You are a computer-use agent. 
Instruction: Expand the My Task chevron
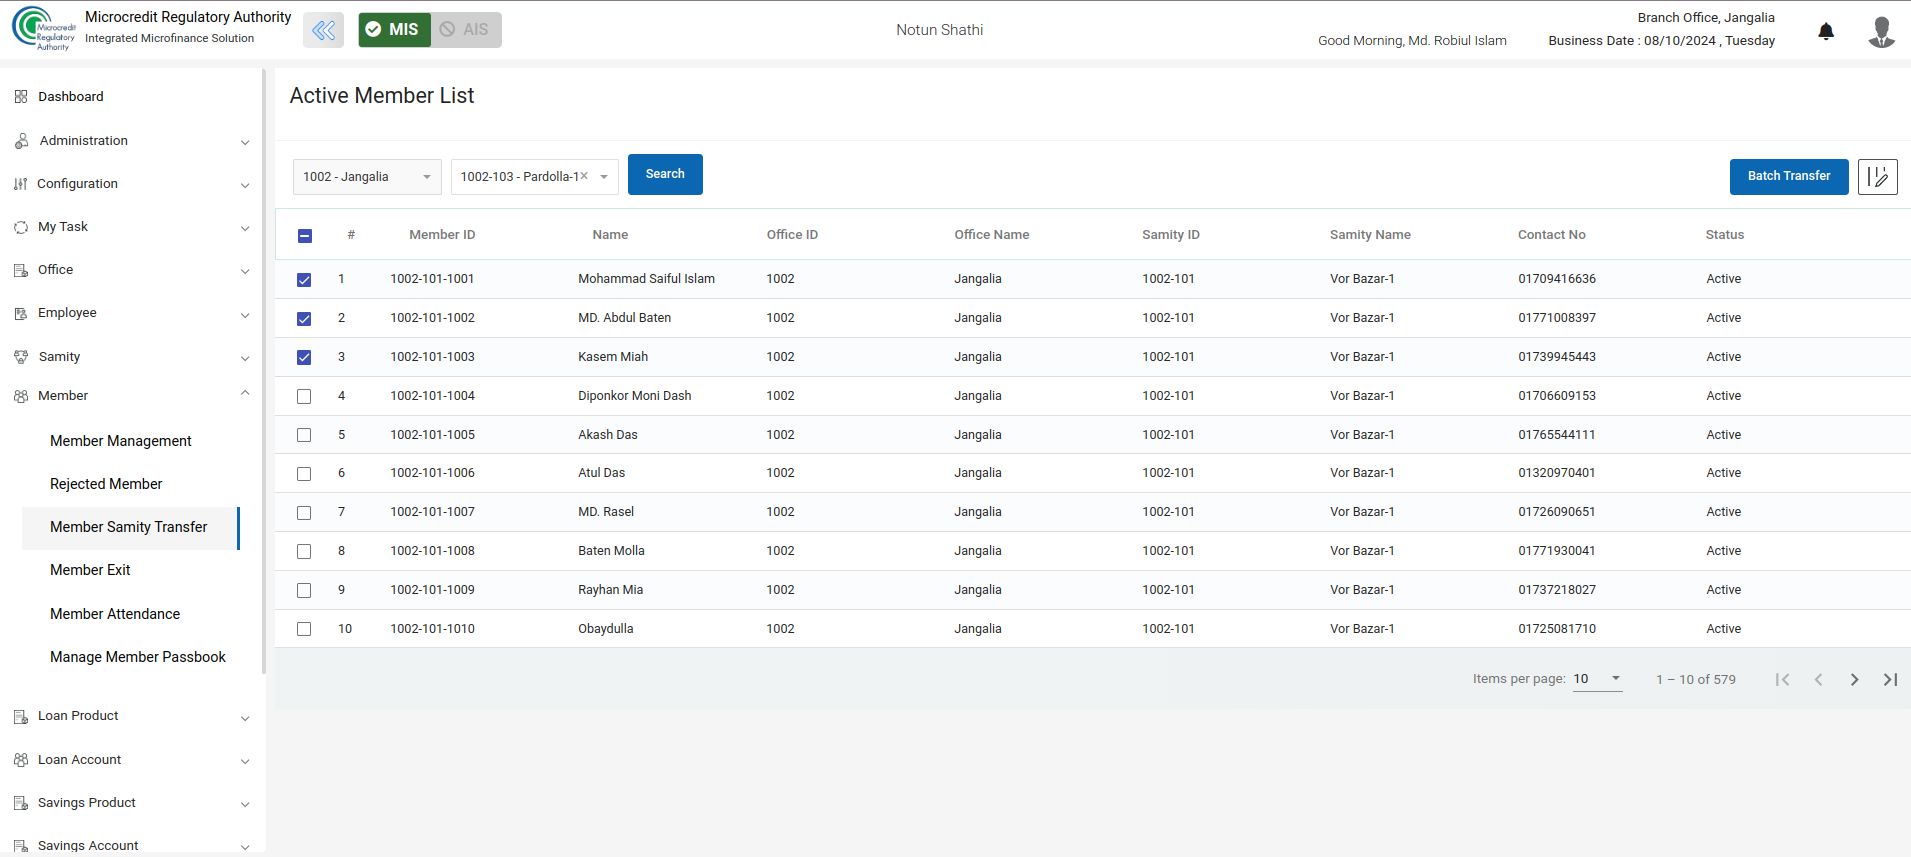click(245, 228)
